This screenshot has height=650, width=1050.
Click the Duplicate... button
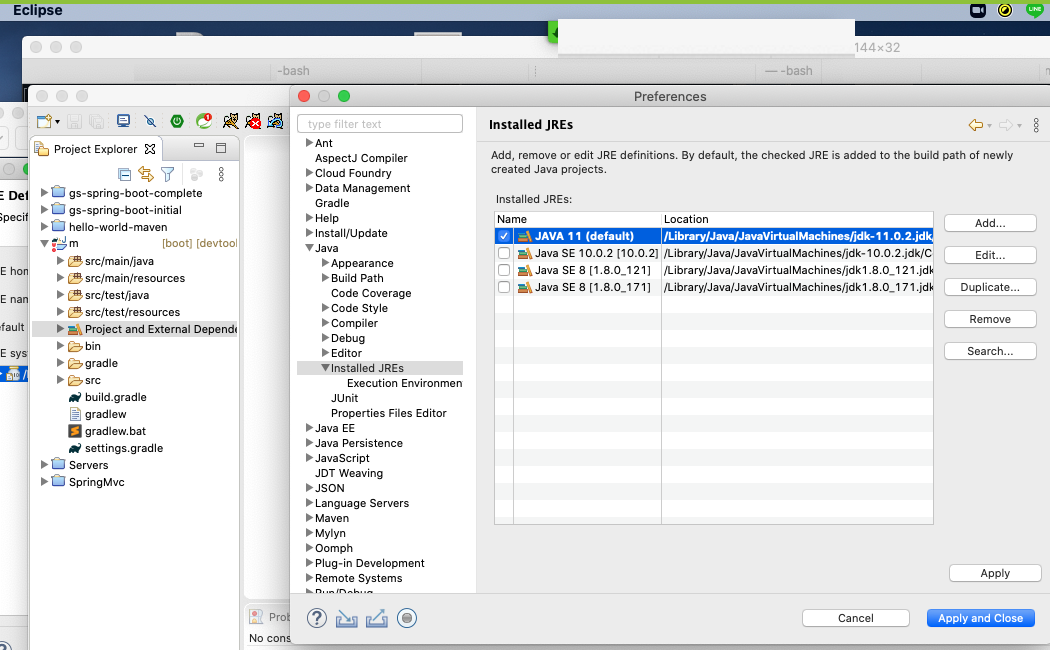[x=990, y=287]
